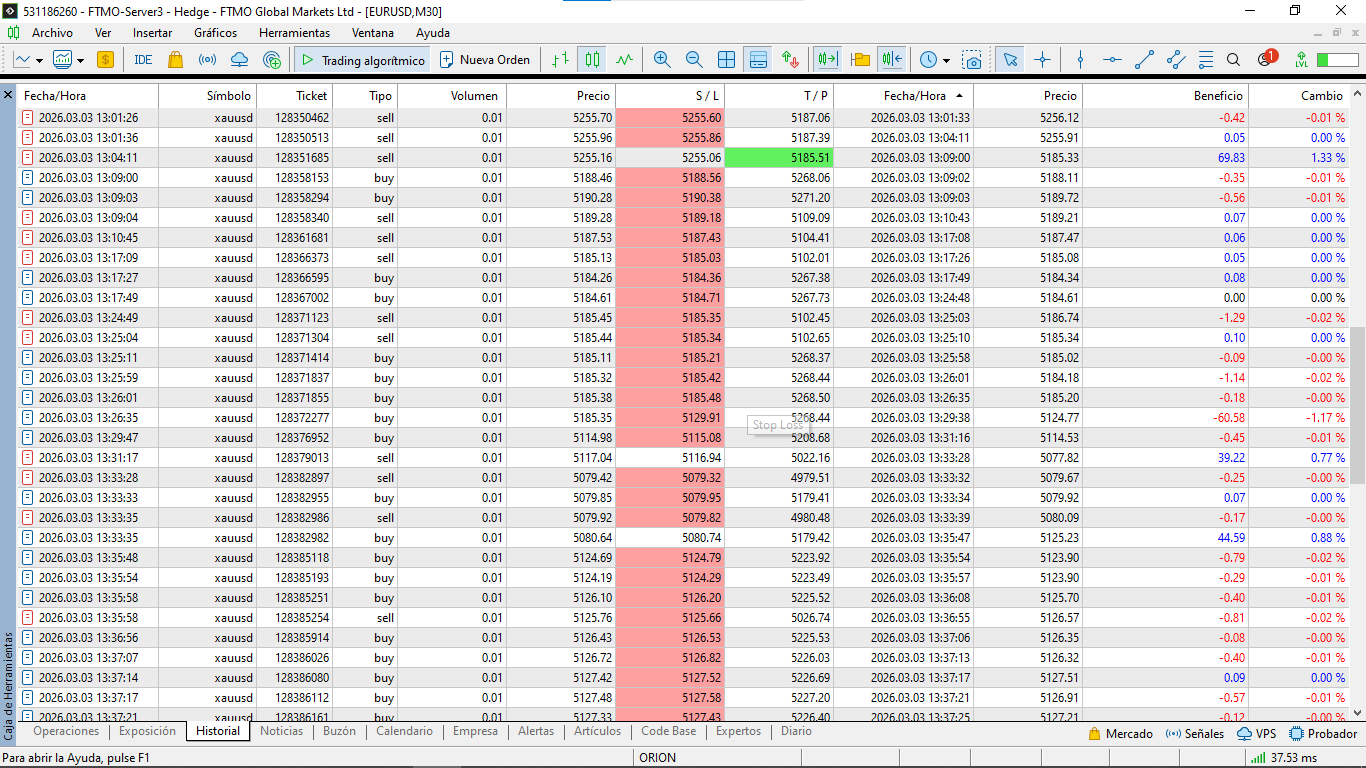Take a screenshot with the camera icon

972,60
